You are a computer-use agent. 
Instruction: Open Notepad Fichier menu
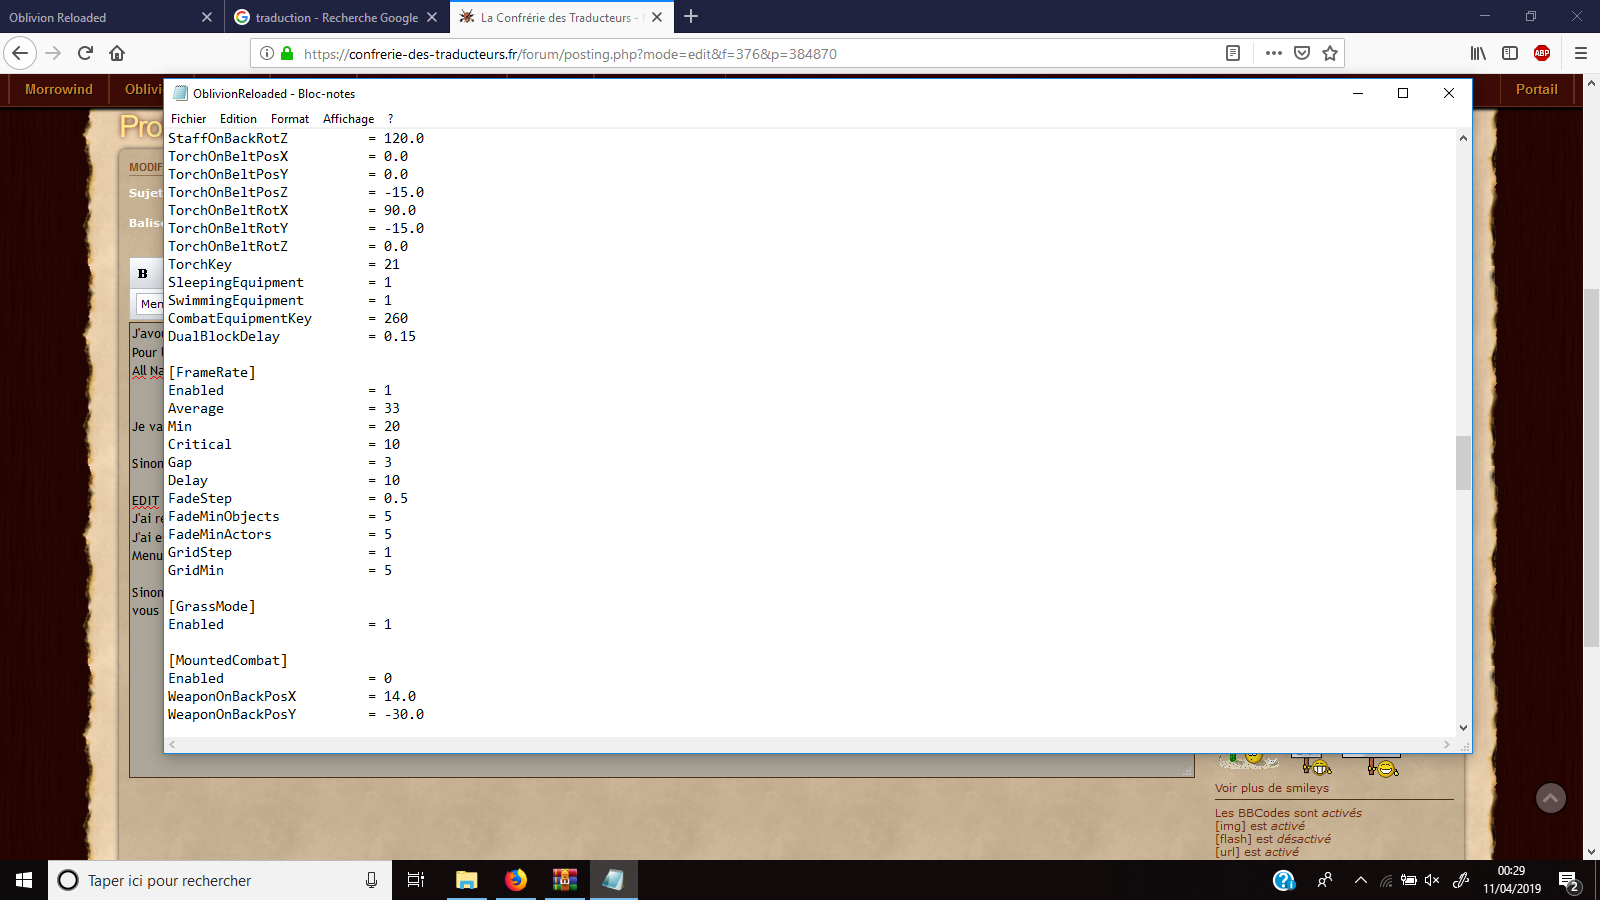click(x=188, y=118)
